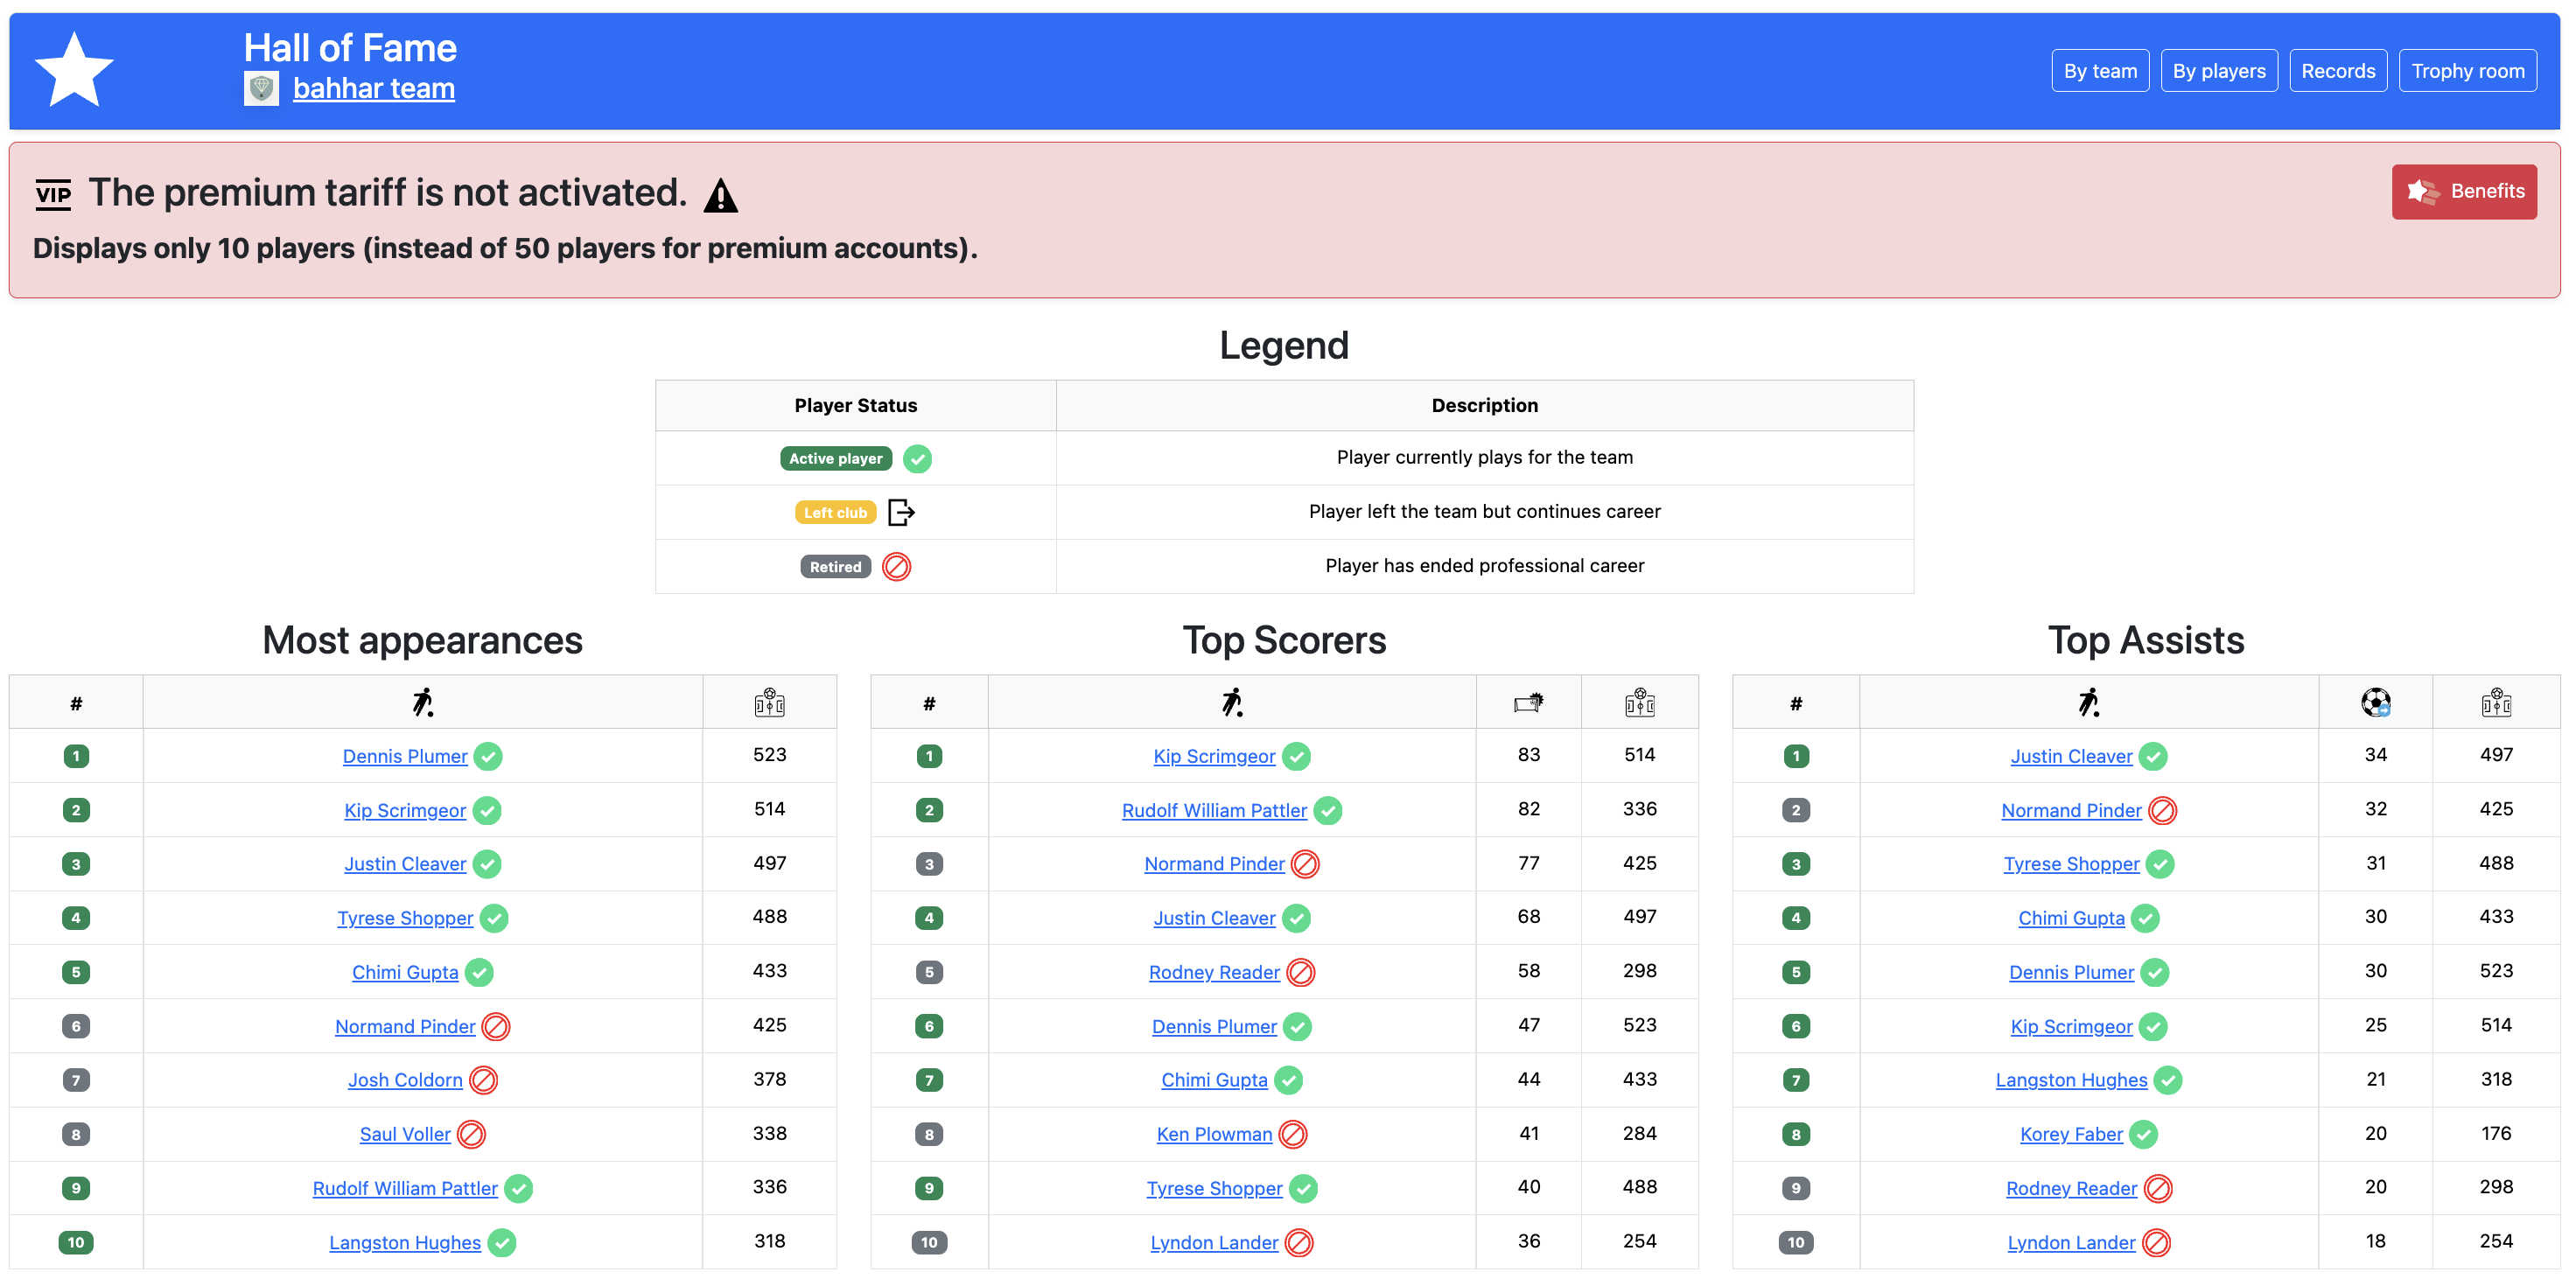Click the Description column header in Legend
2576x1279 pixels.
pyautogui.click(x=1484, y=406)
